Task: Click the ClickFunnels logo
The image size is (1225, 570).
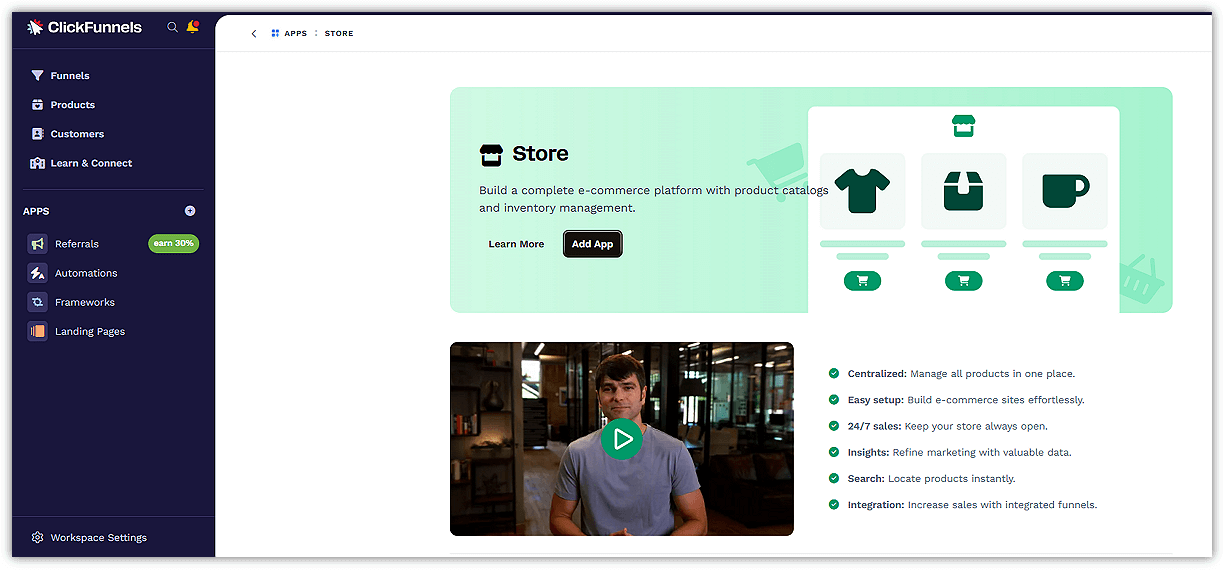Action: 85,27
